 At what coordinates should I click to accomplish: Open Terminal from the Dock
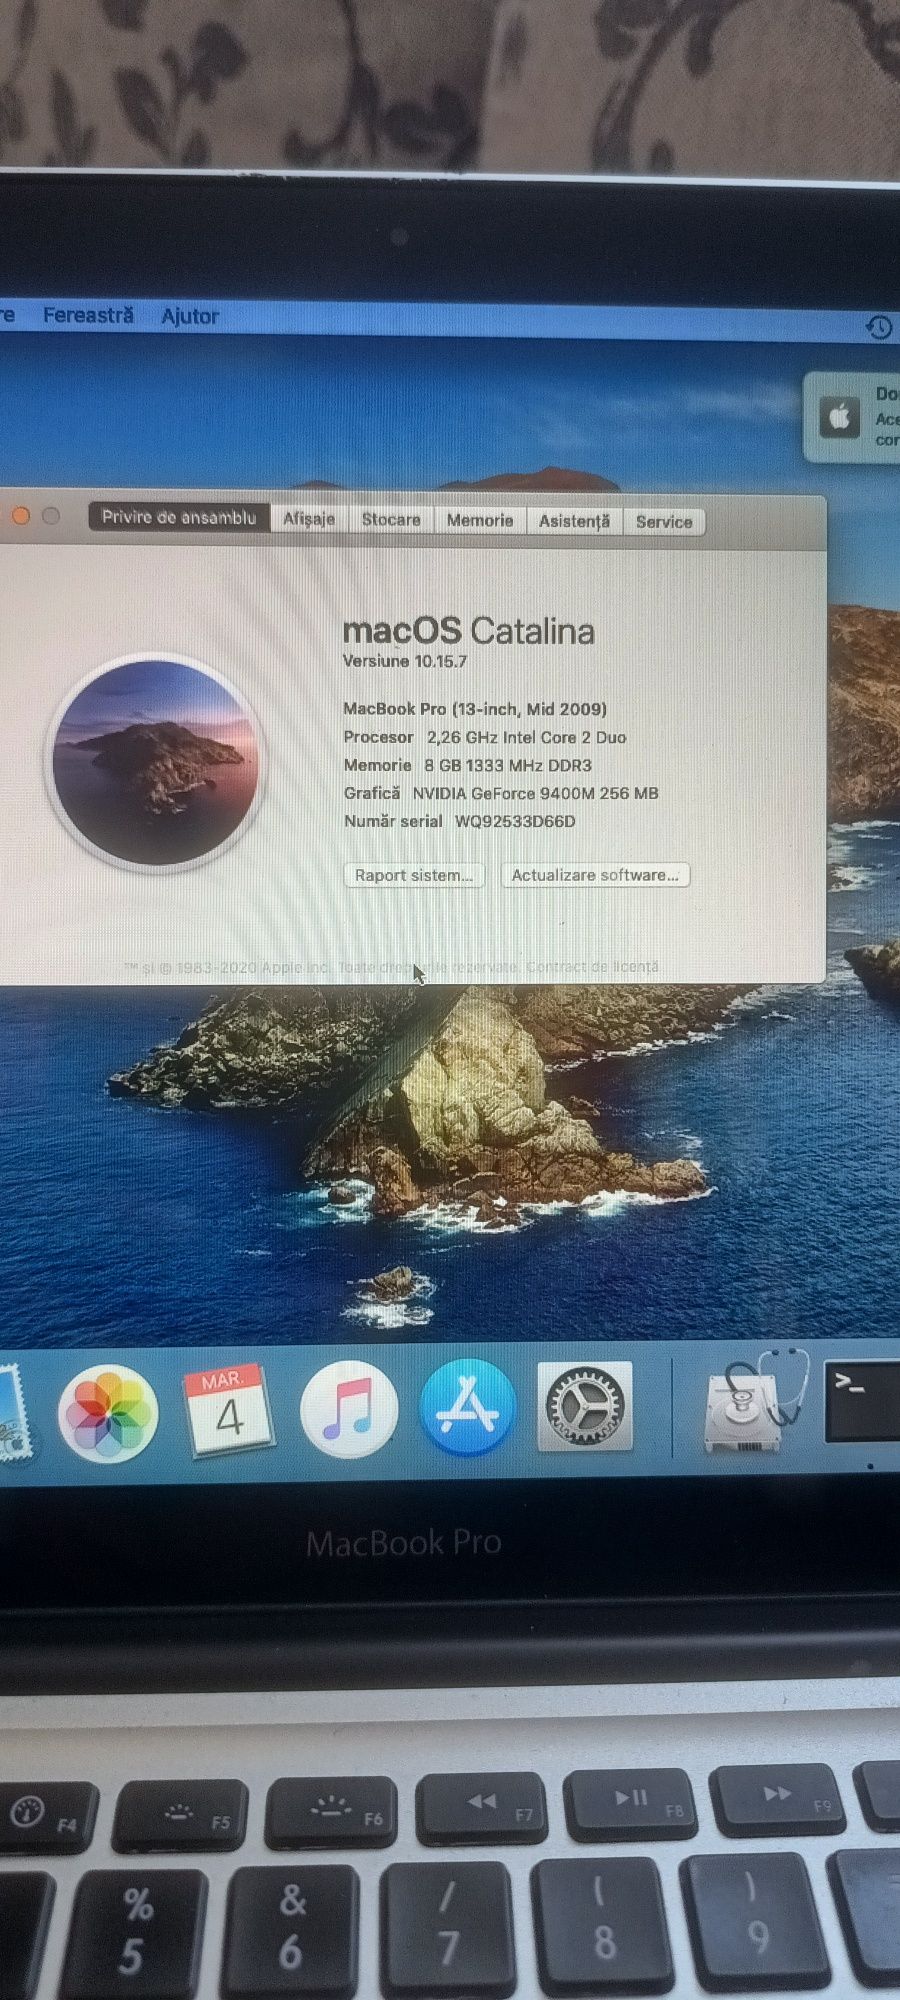[862, 1401]
